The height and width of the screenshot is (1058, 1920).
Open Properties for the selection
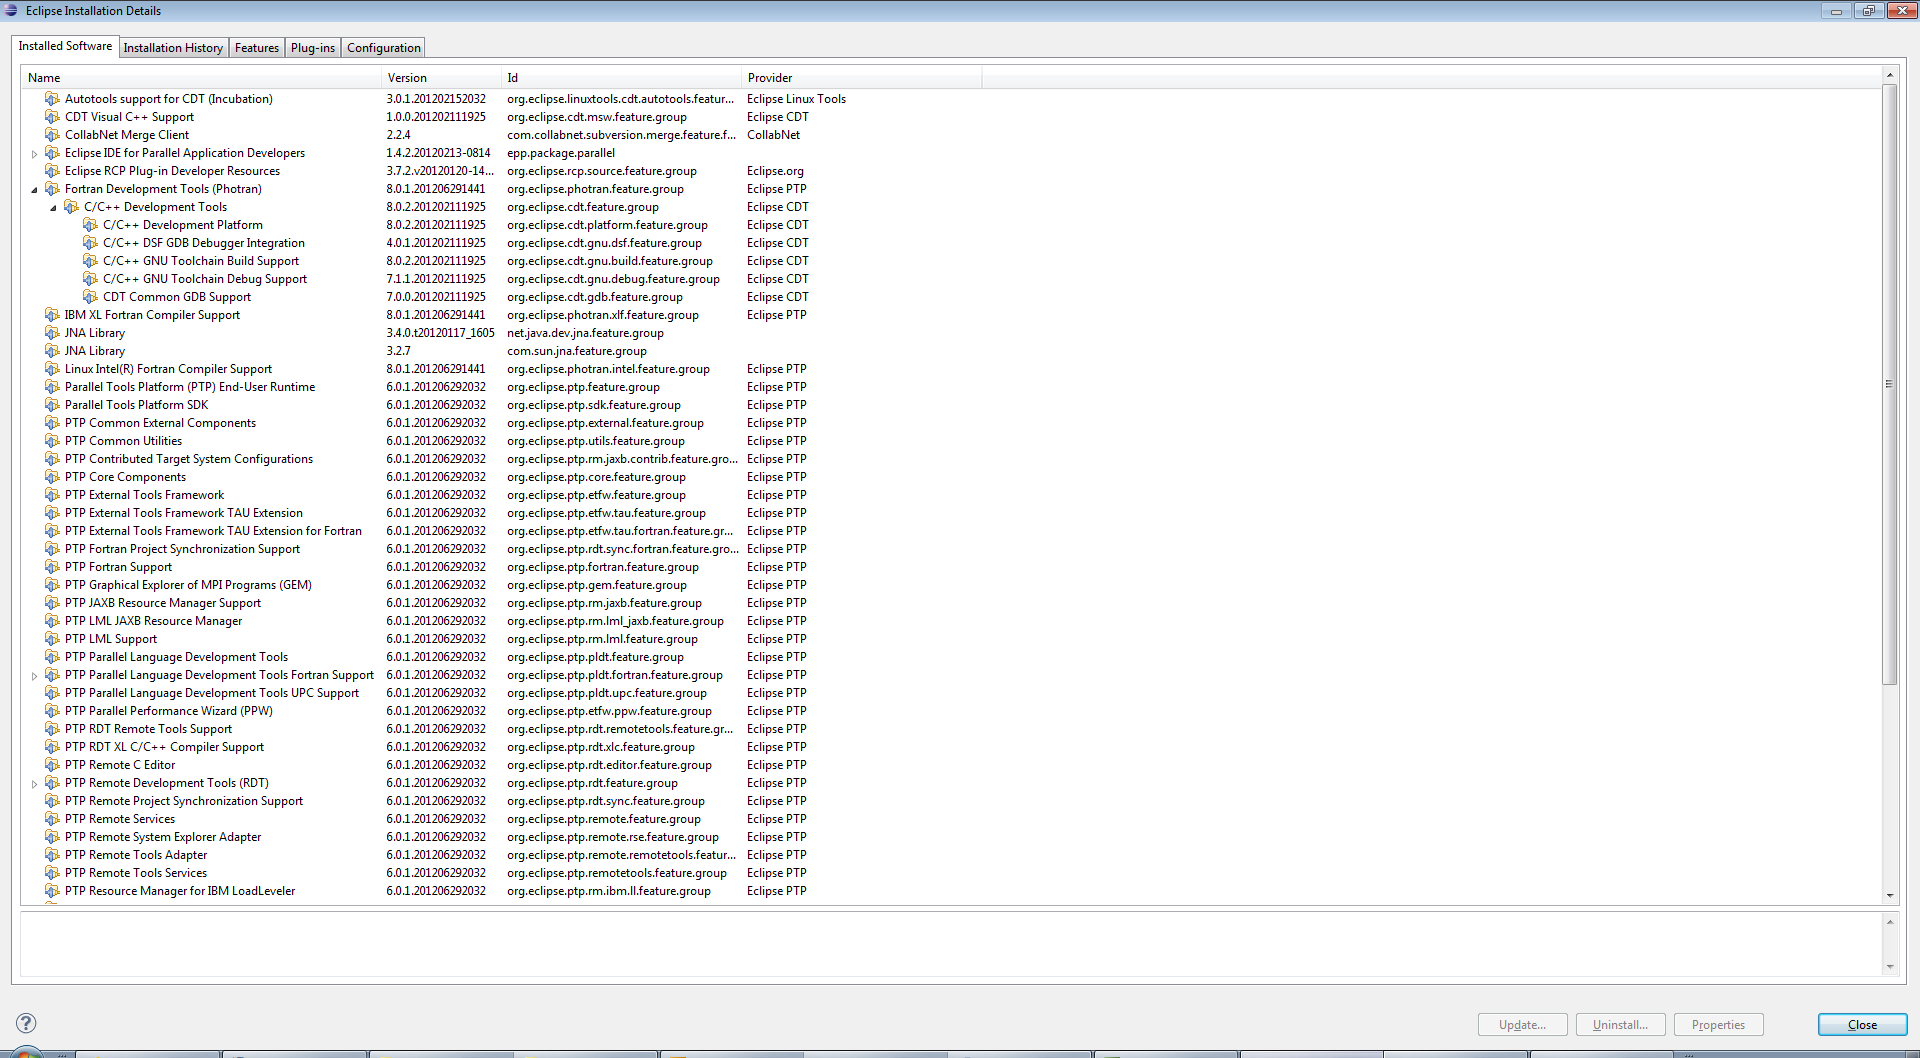coord(1718,1025)
